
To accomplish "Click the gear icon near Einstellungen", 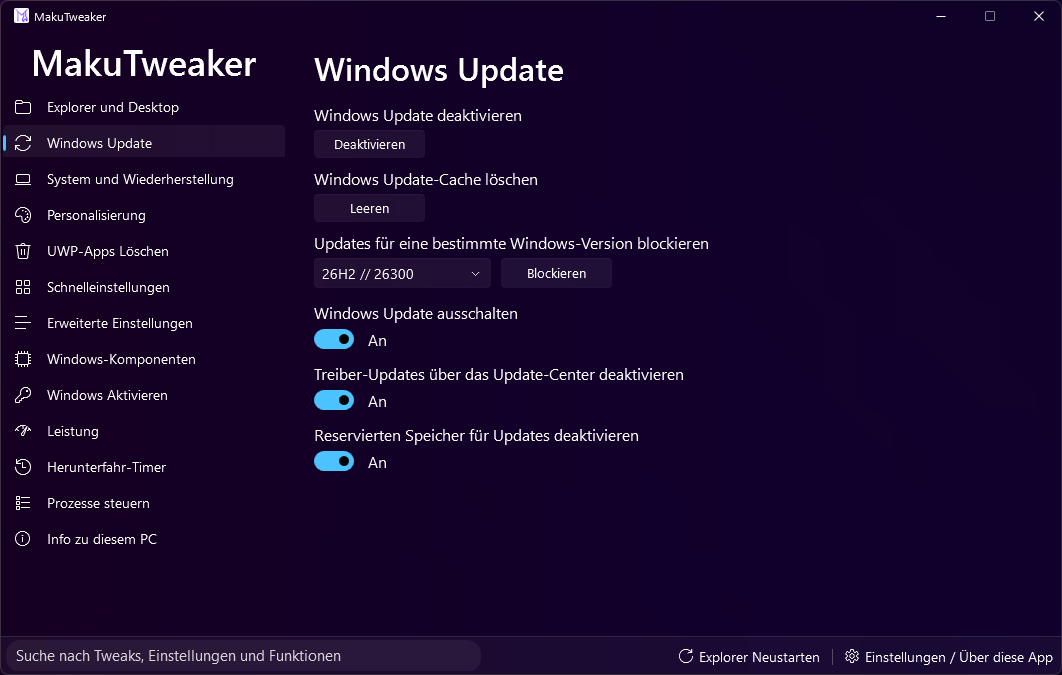I will point(852,656).
